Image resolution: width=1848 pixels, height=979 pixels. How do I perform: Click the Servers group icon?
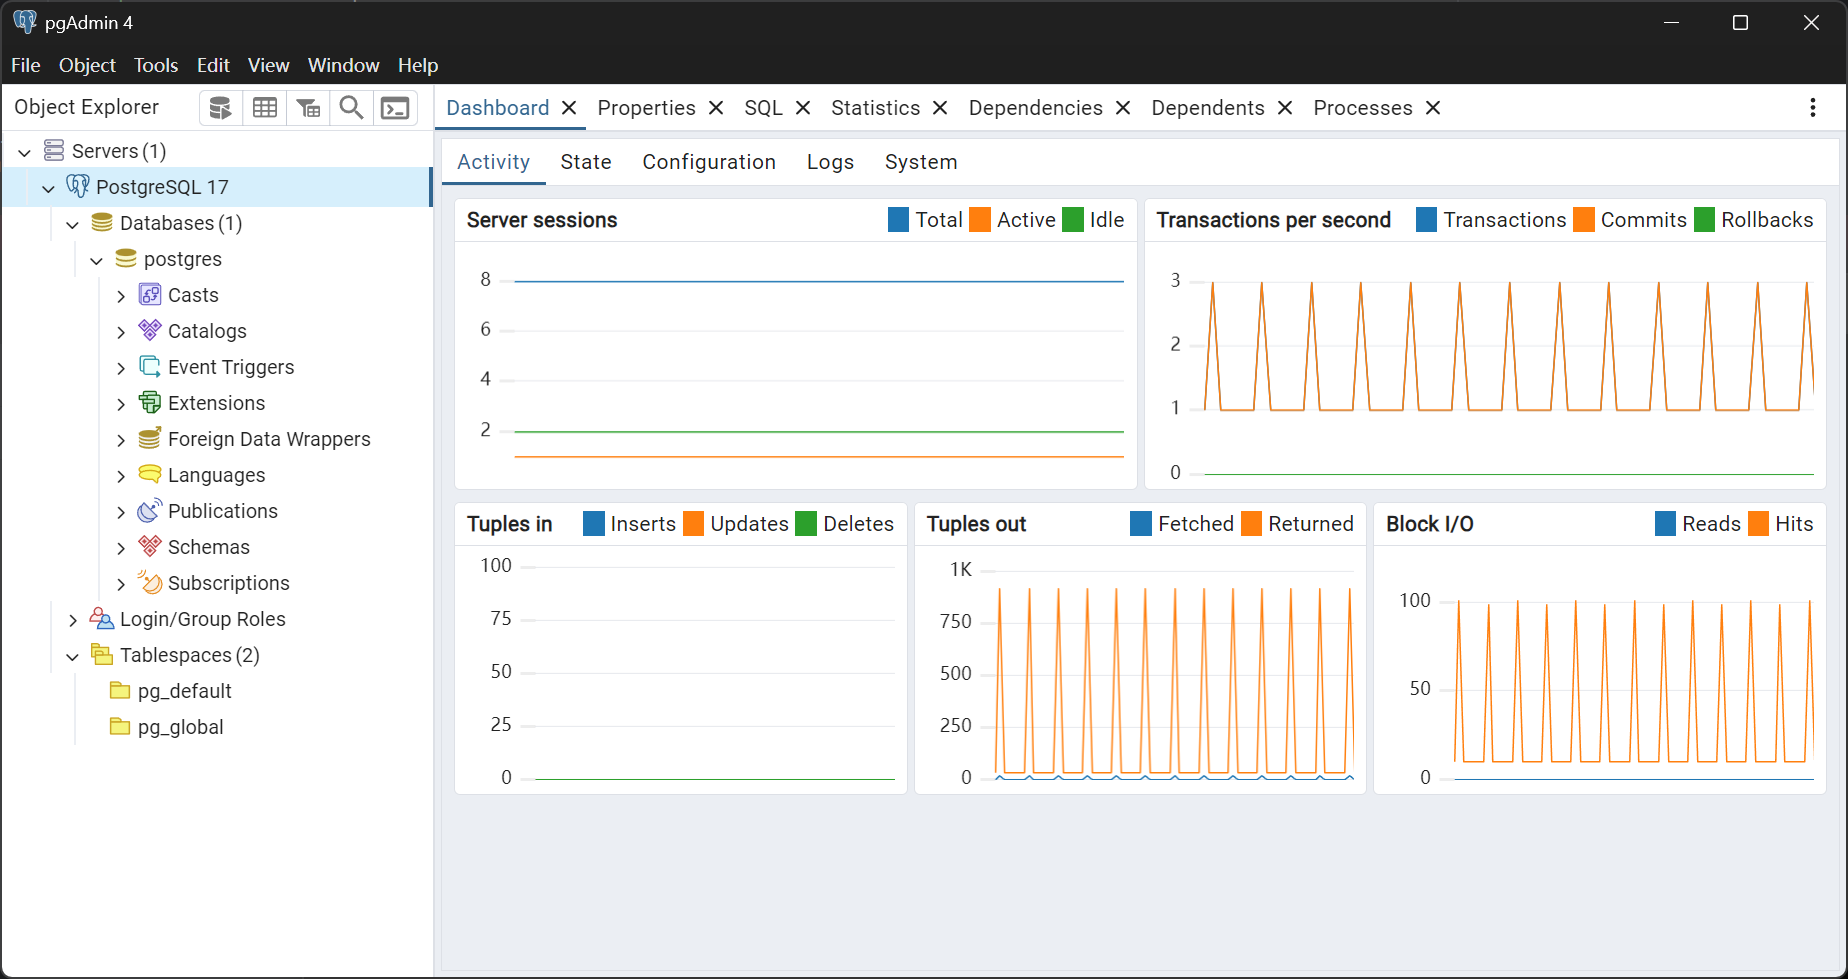pyautogui.click(x=54, y=151)
